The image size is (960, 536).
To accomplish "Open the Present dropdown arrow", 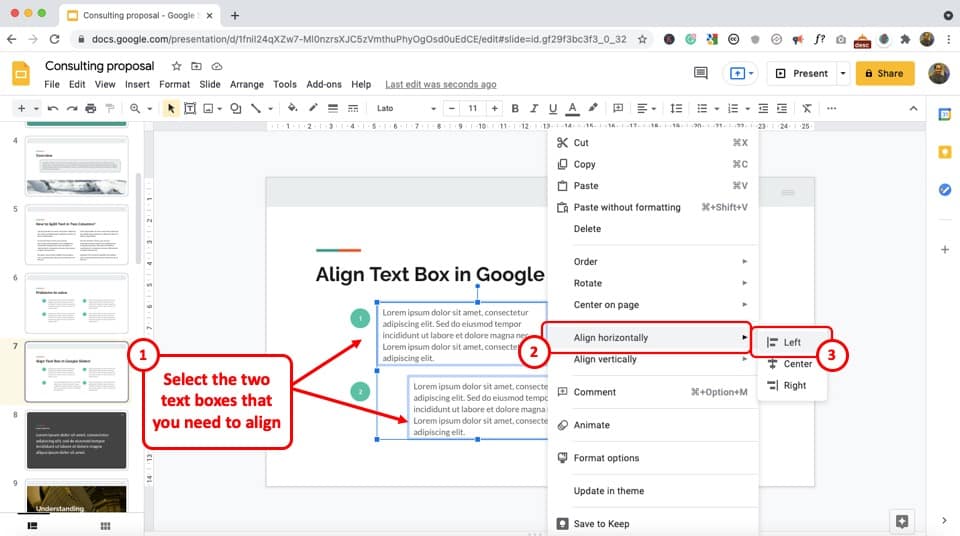I will [843, 74].
